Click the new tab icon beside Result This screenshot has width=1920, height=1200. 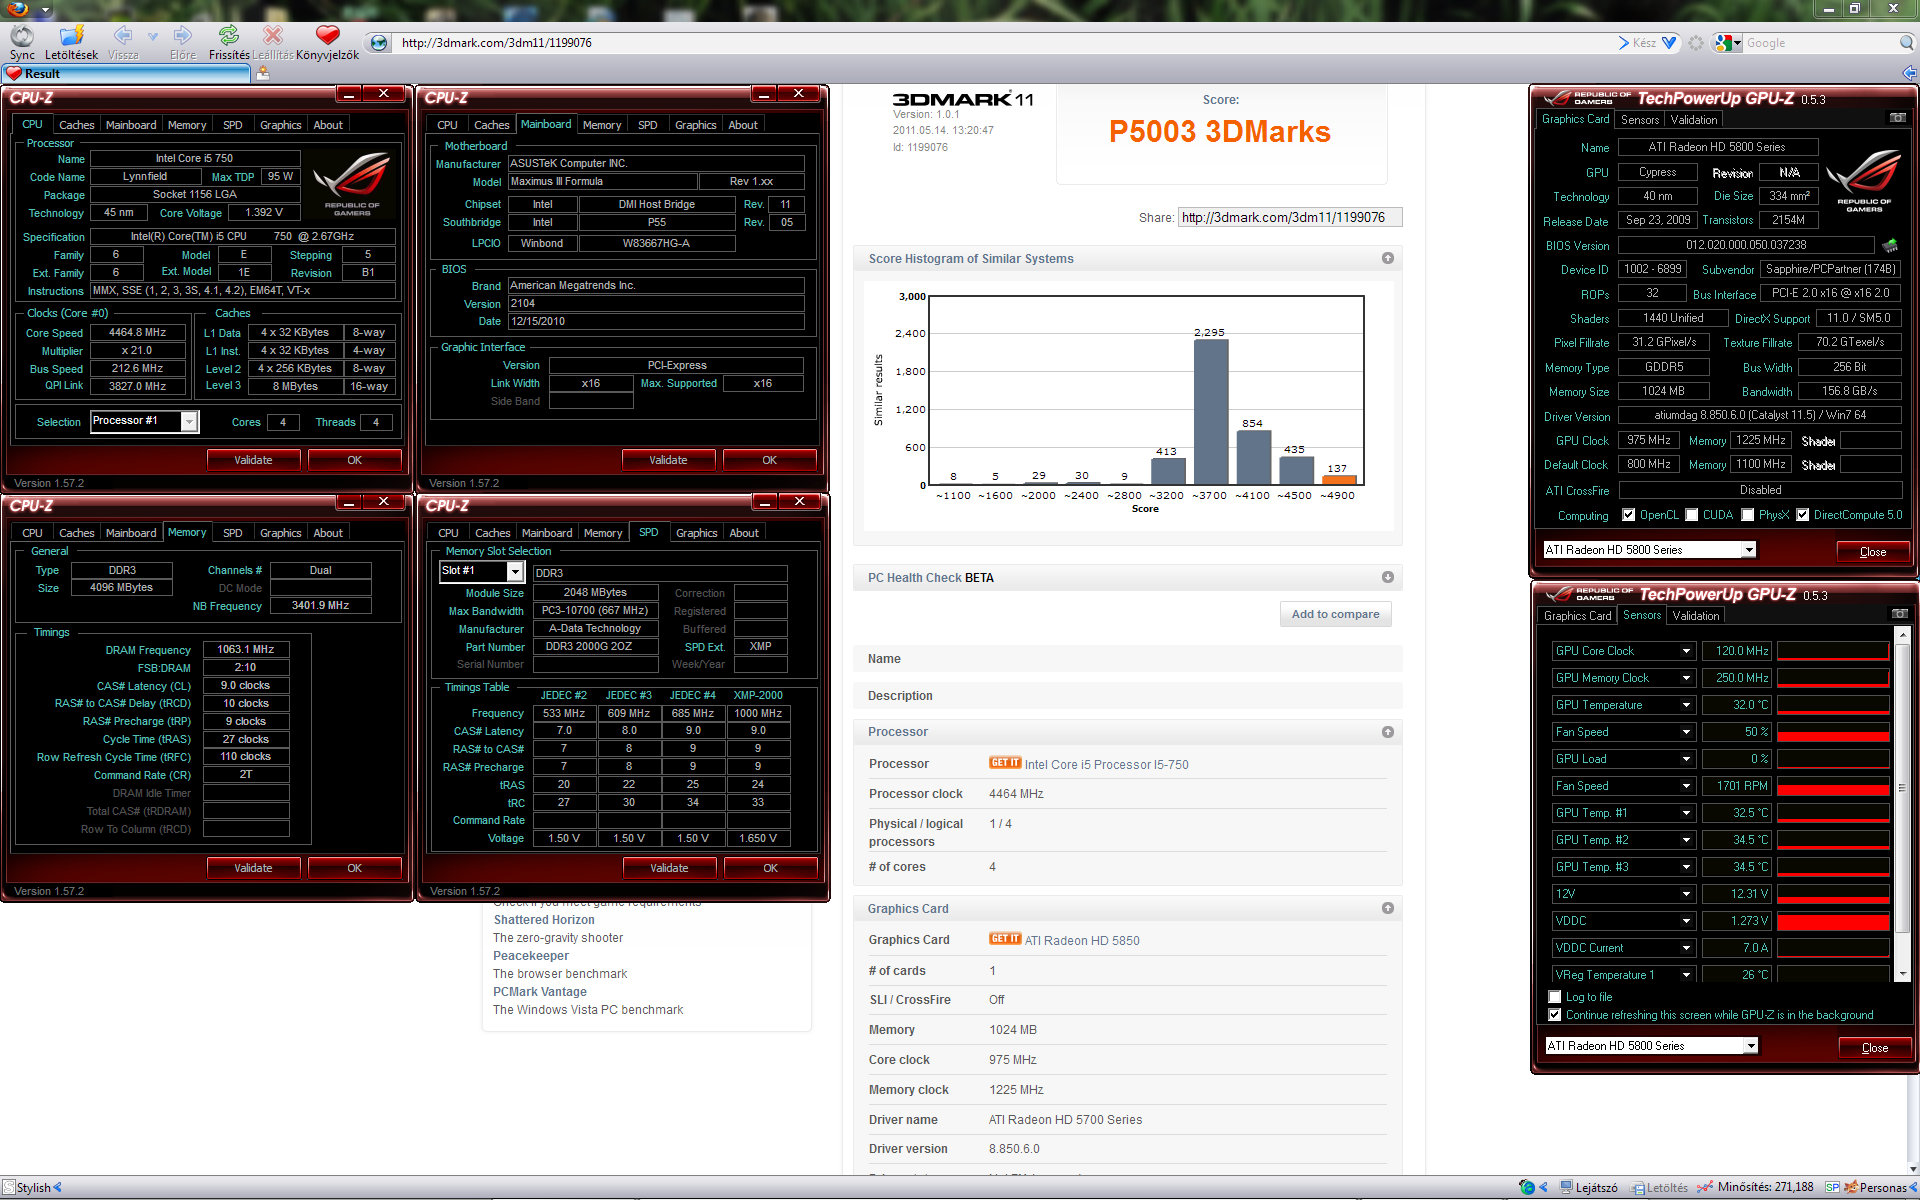[x=262, y=73]
